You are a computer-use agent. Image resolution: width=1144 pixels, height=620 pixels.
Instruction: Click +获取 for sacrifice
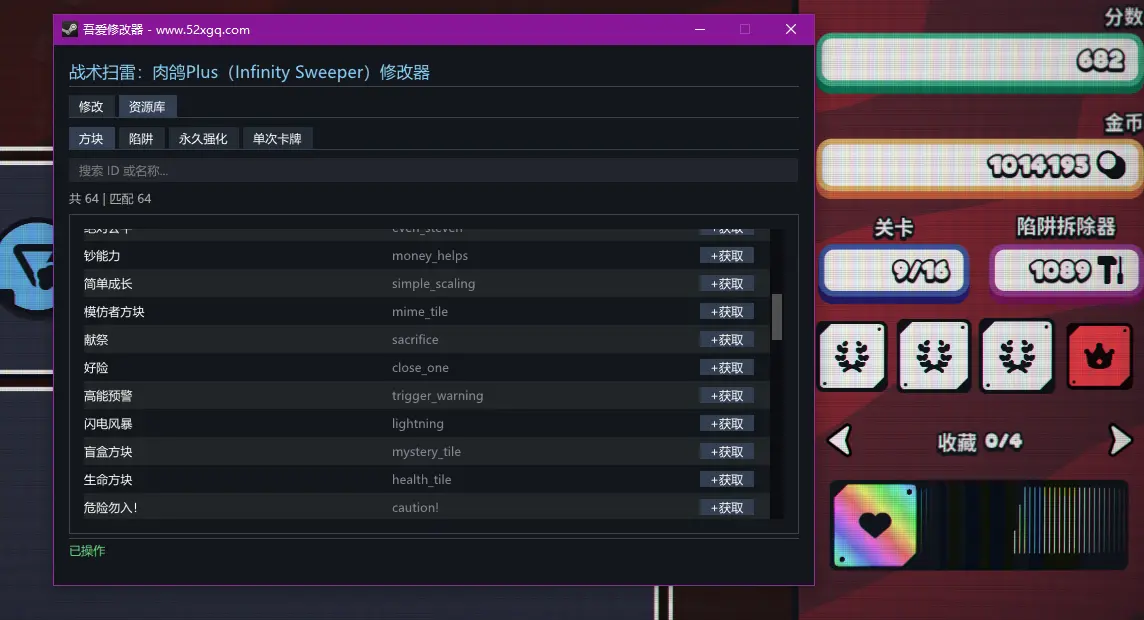point(727,340)
